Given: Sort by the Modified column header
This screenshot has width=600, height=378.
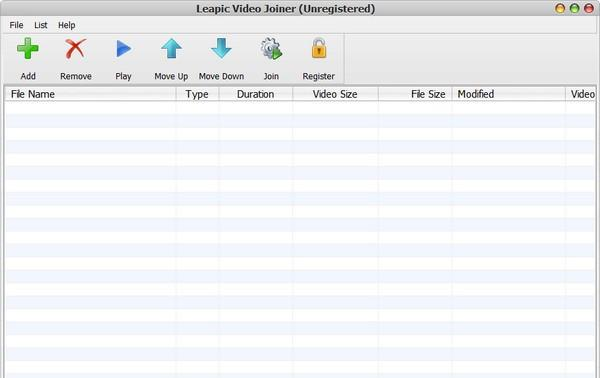Looking at the screenshot, I should point(509,94).
